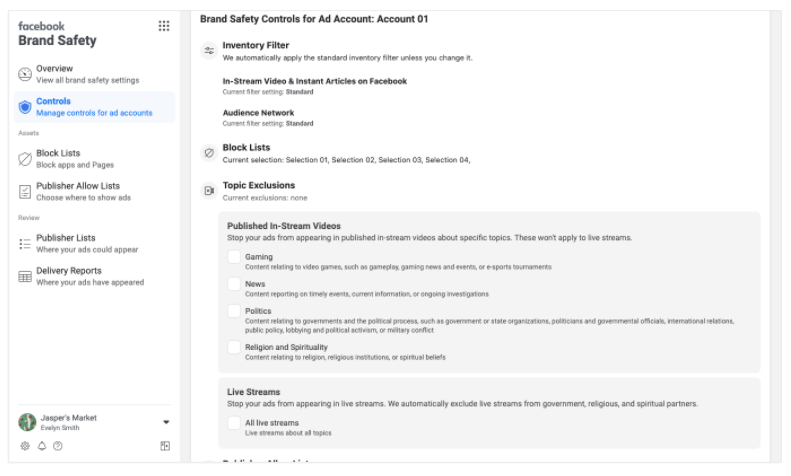Viewport: 791px width, 476px height.
Task: Click the Delivery Reports table icon
Action: click(25, 277)
